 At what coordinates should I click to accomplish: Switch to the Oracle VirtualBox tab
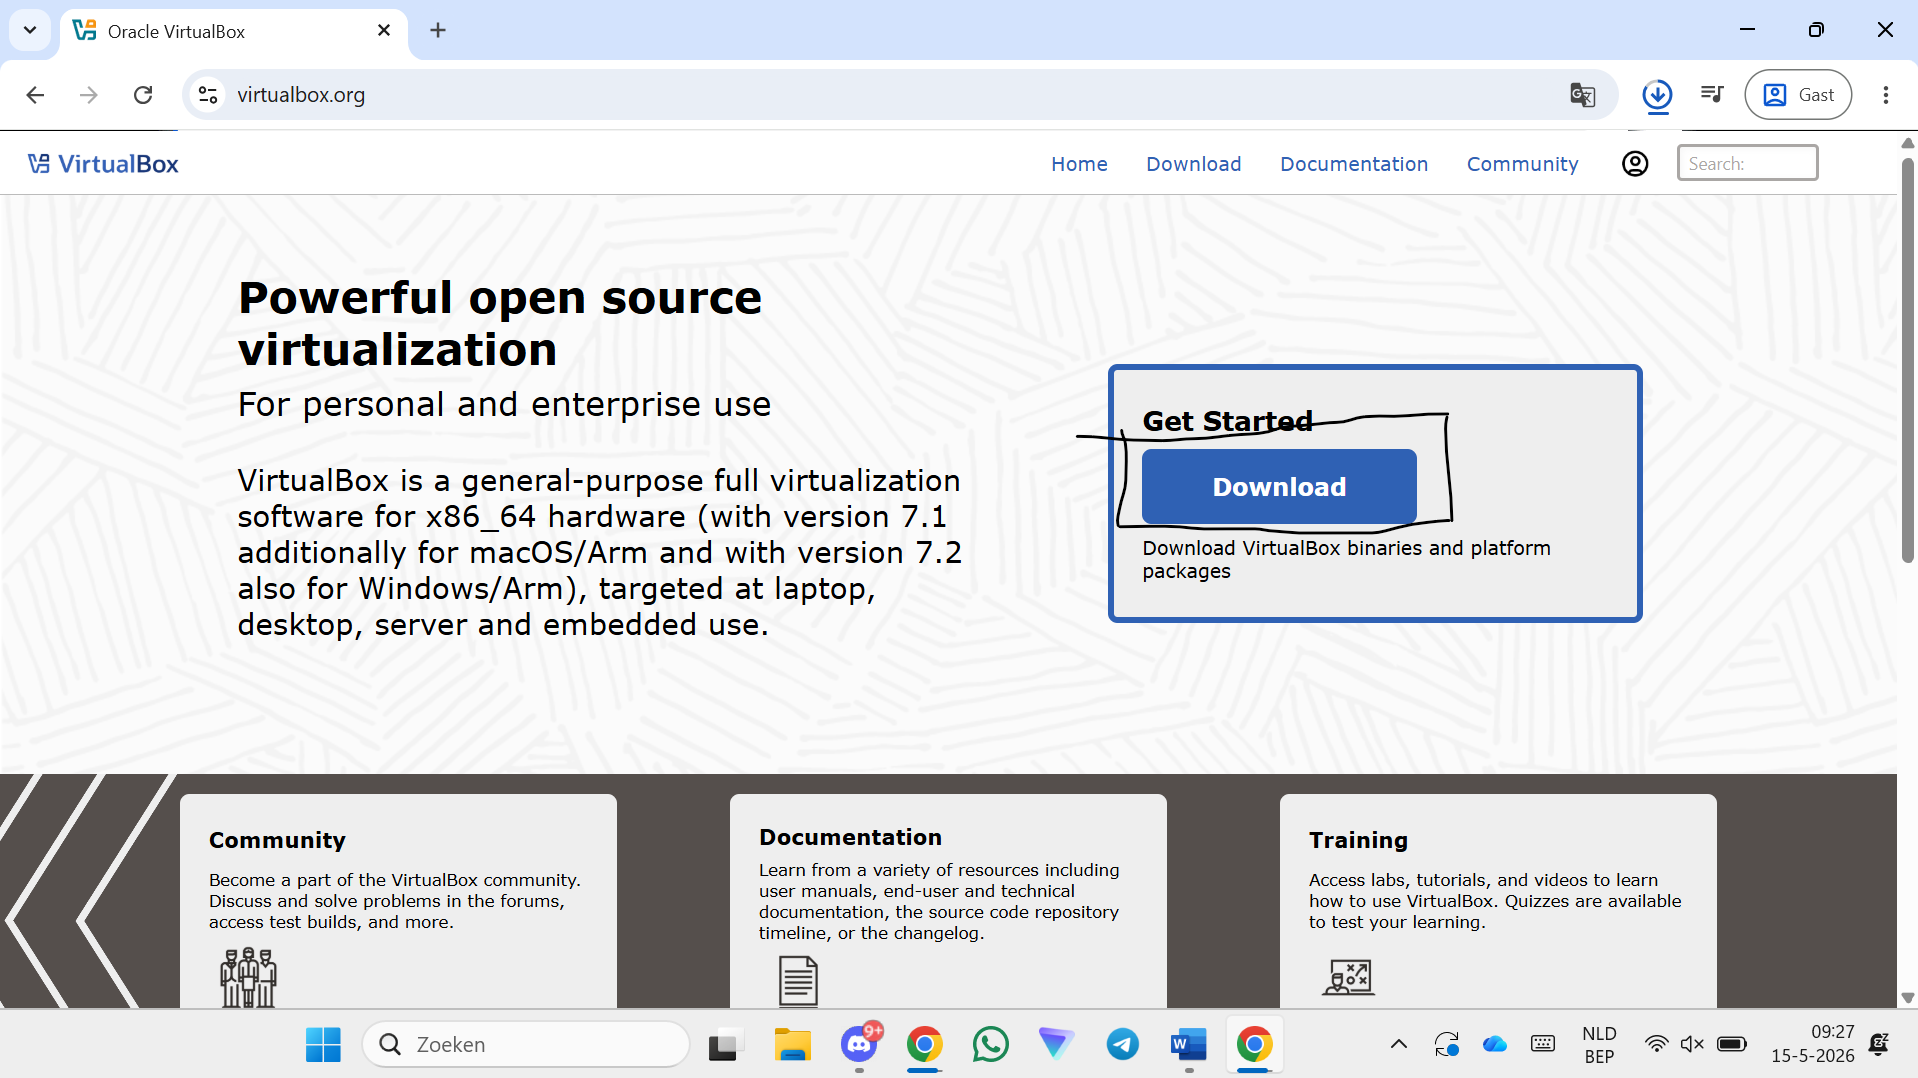234,32
